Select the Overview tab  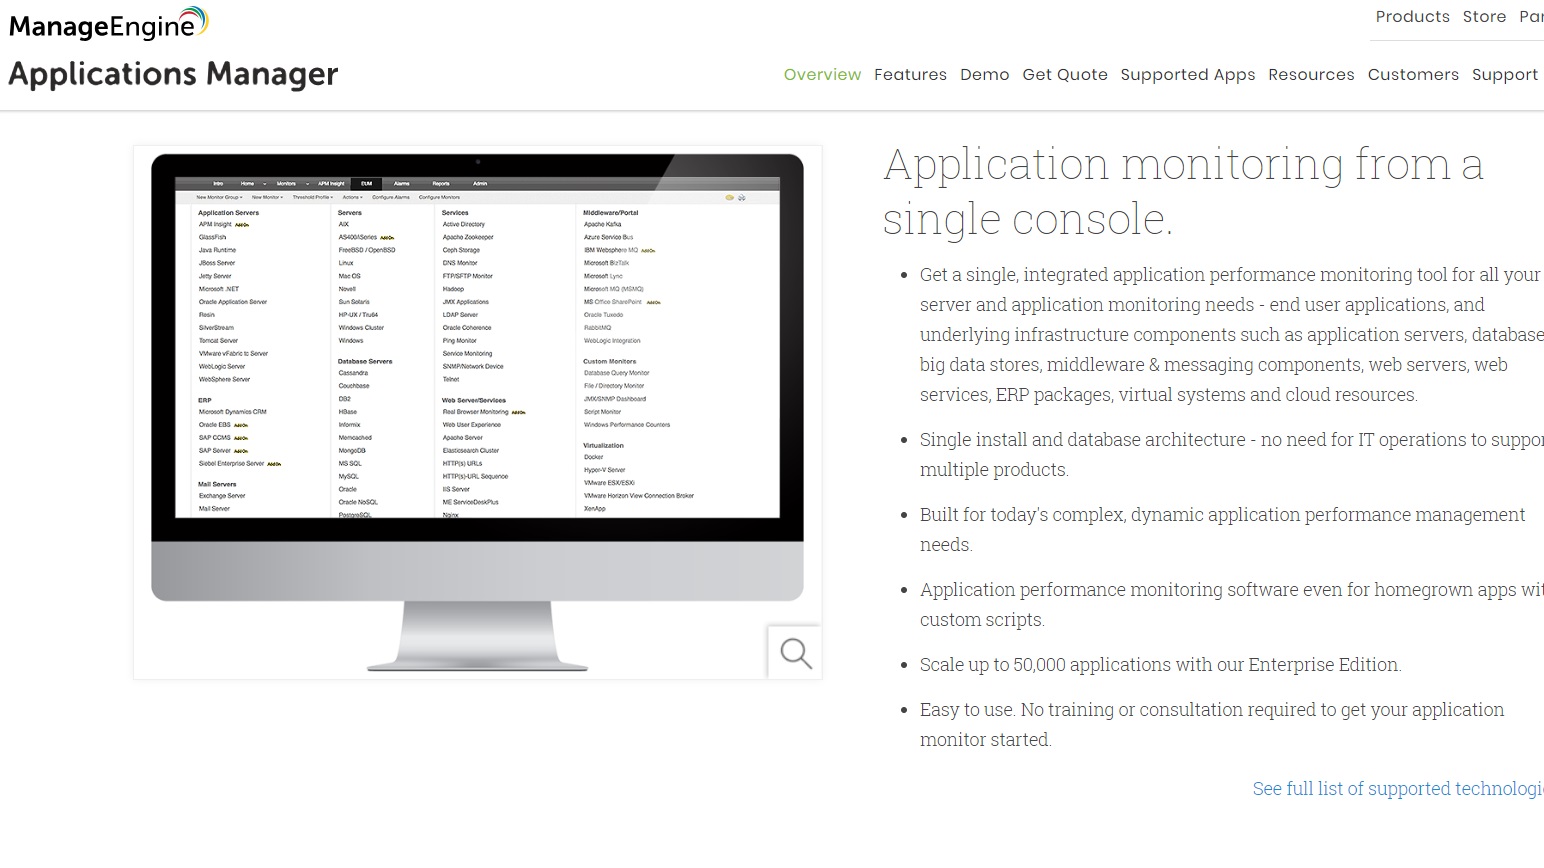coord(822,75)
